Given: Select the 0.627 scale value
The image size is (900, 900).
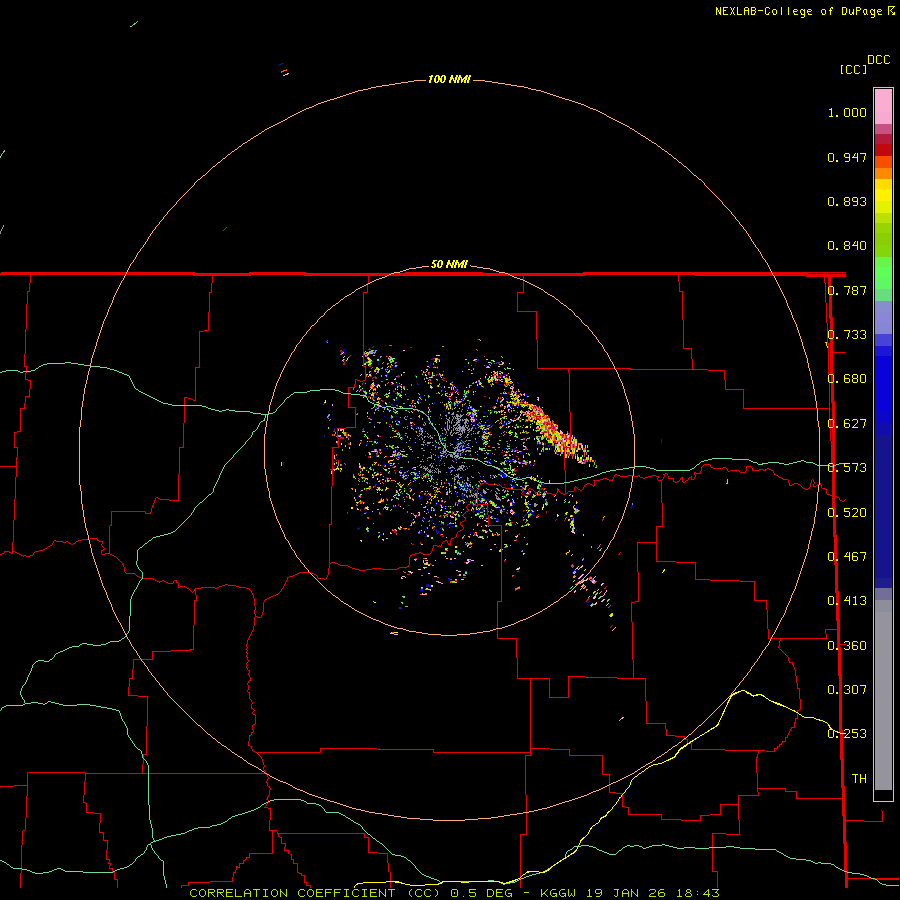Looking at the screenshot, I should [x=847, y=424].
